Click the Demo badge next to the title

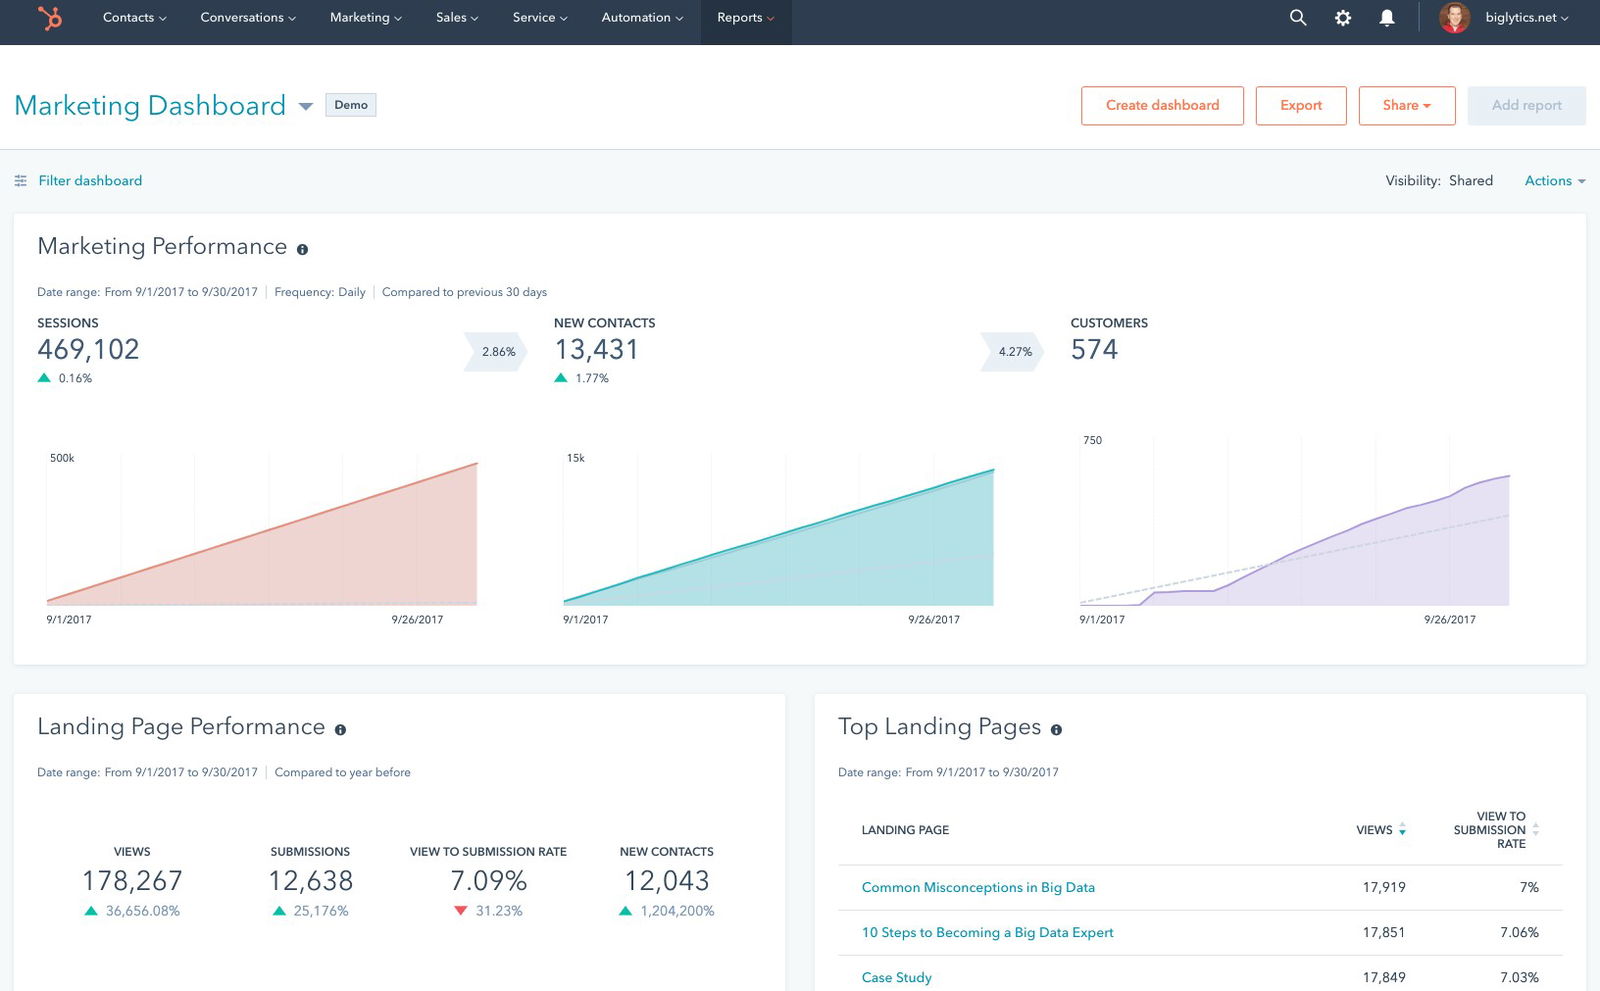coord(351,104)
